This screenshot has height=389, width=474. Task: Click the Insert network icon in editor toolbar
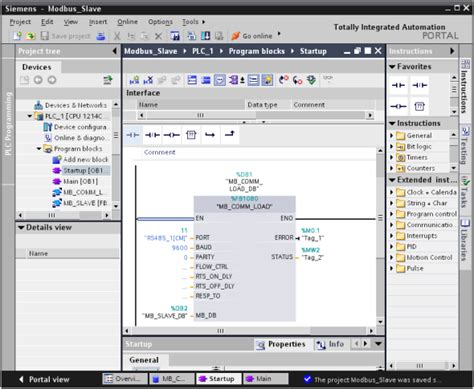click(x=134, y=80)
